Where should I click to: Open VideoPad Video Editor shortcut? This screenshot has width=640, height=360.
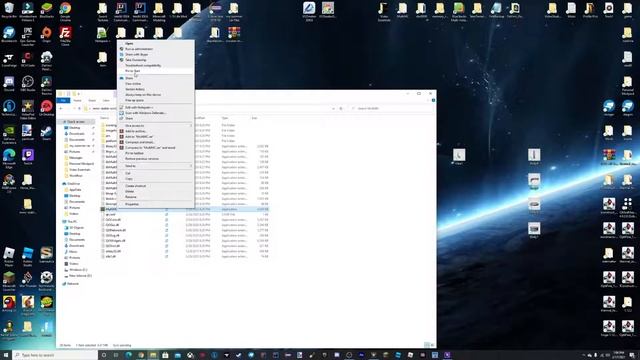(28, 109)
